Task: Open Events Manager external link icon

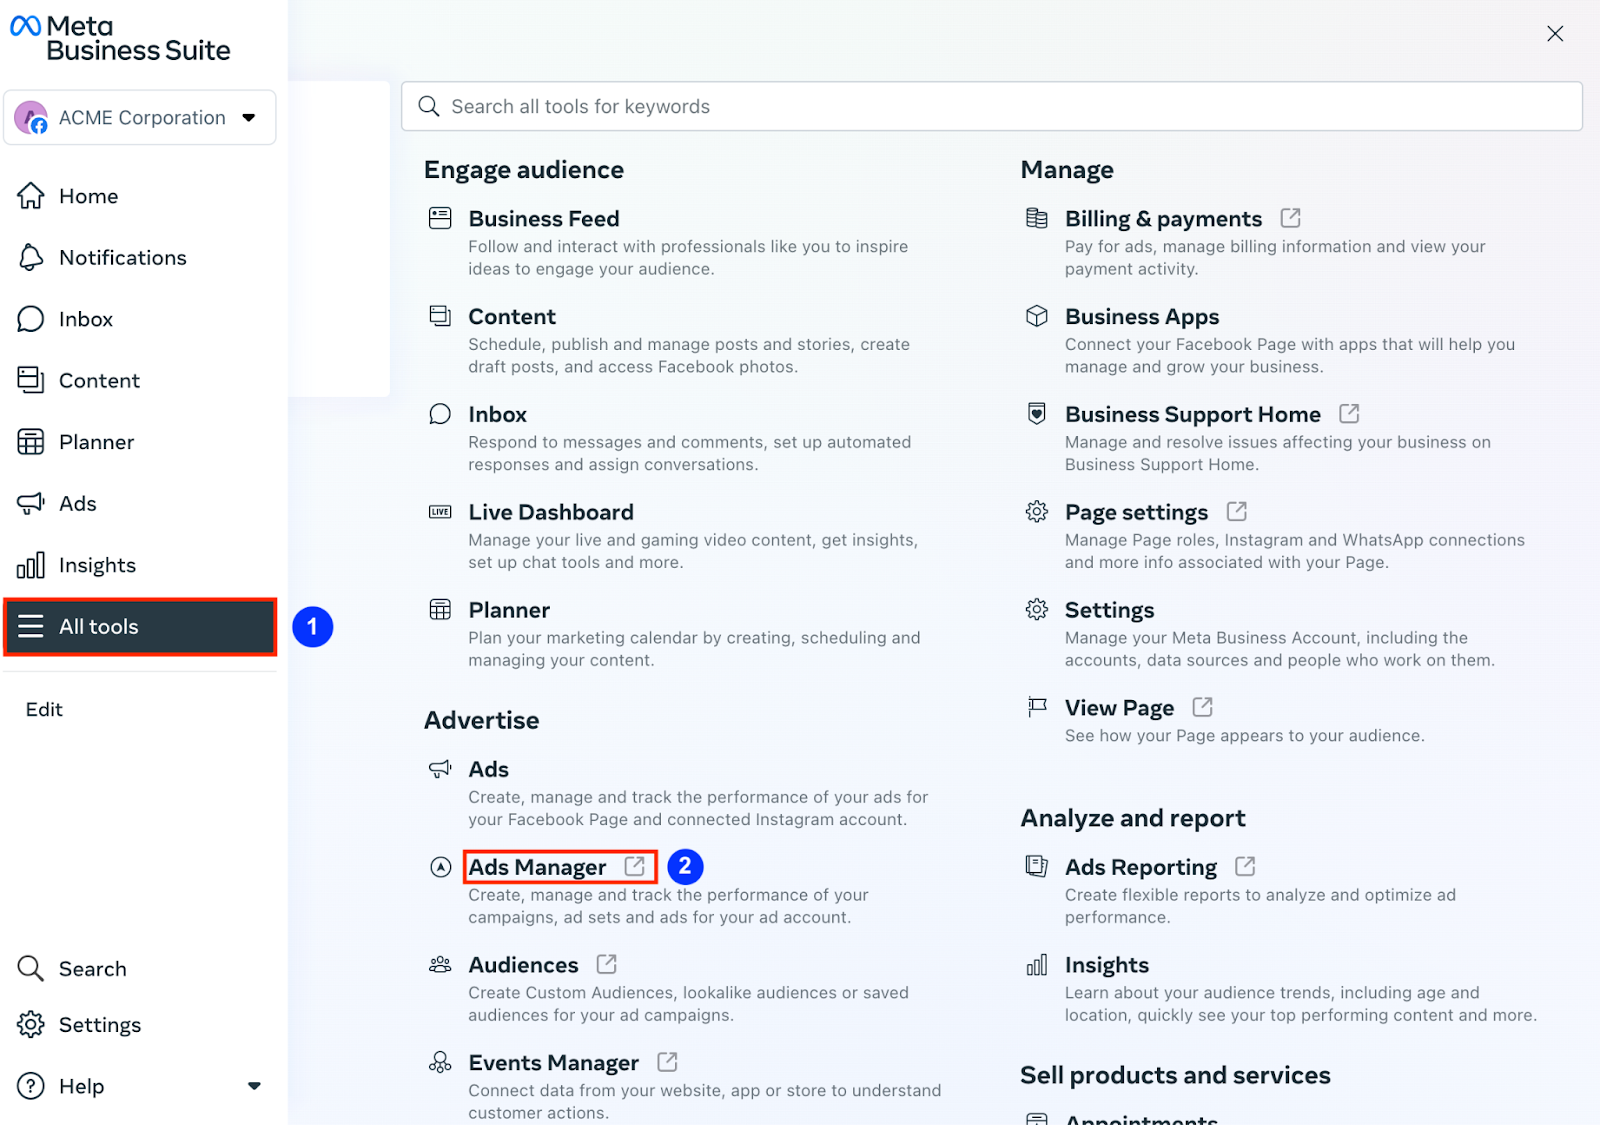Action: point(667,1062)
